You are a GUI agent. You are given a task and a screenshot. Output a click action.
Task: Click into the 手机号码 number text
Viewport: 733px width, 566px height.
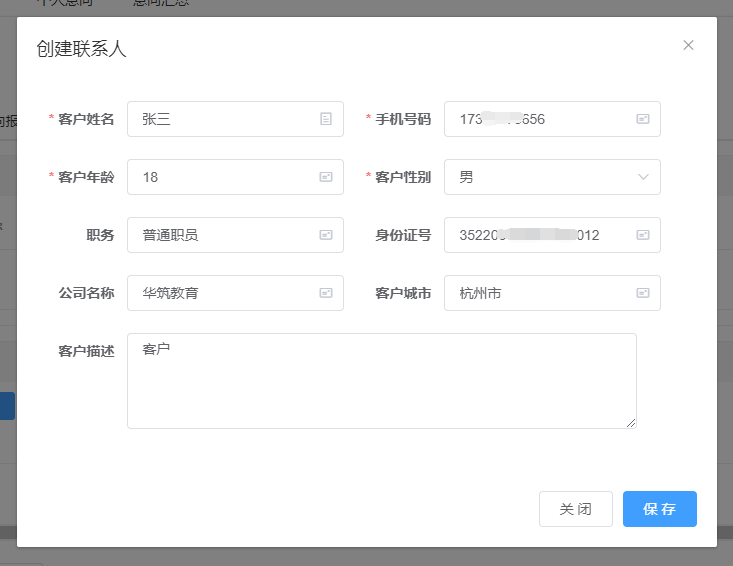click(502, 119)
